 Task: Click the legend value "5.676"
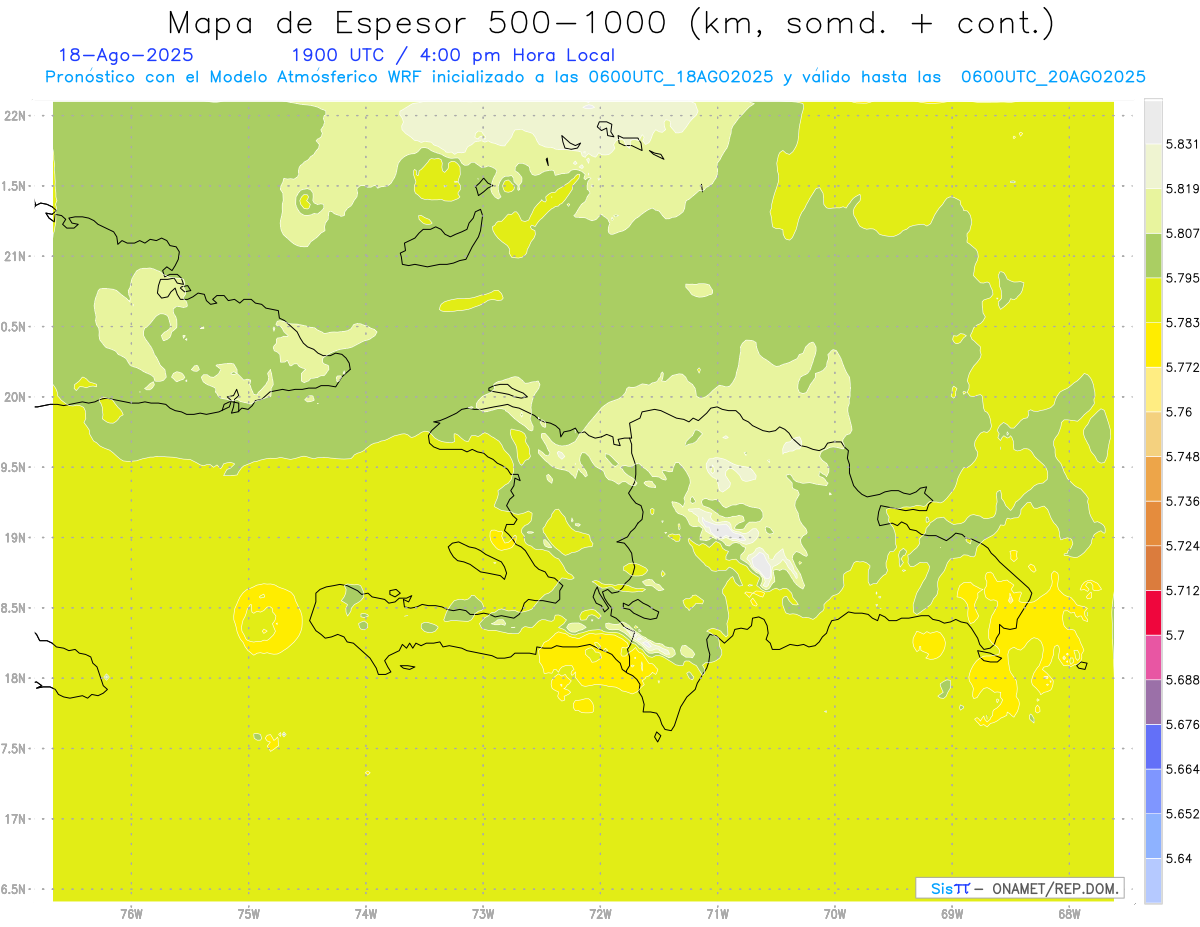[x=1182, y=725]
